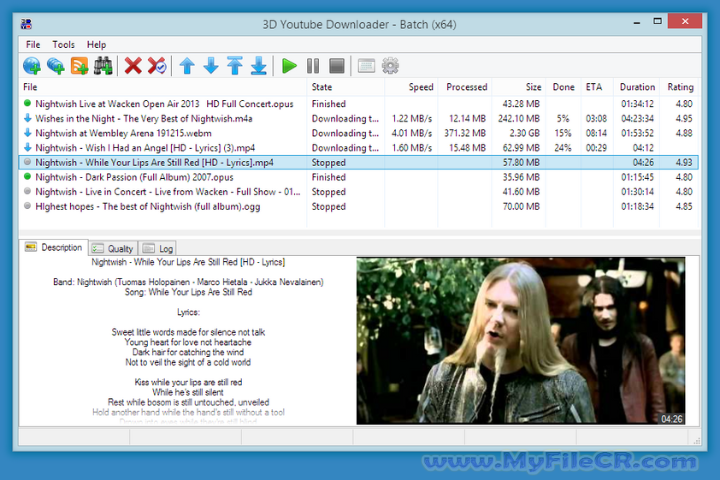This screenshot has height=480, width=720.
Task: Switch to the Log tab
Action: pos(158,248)
